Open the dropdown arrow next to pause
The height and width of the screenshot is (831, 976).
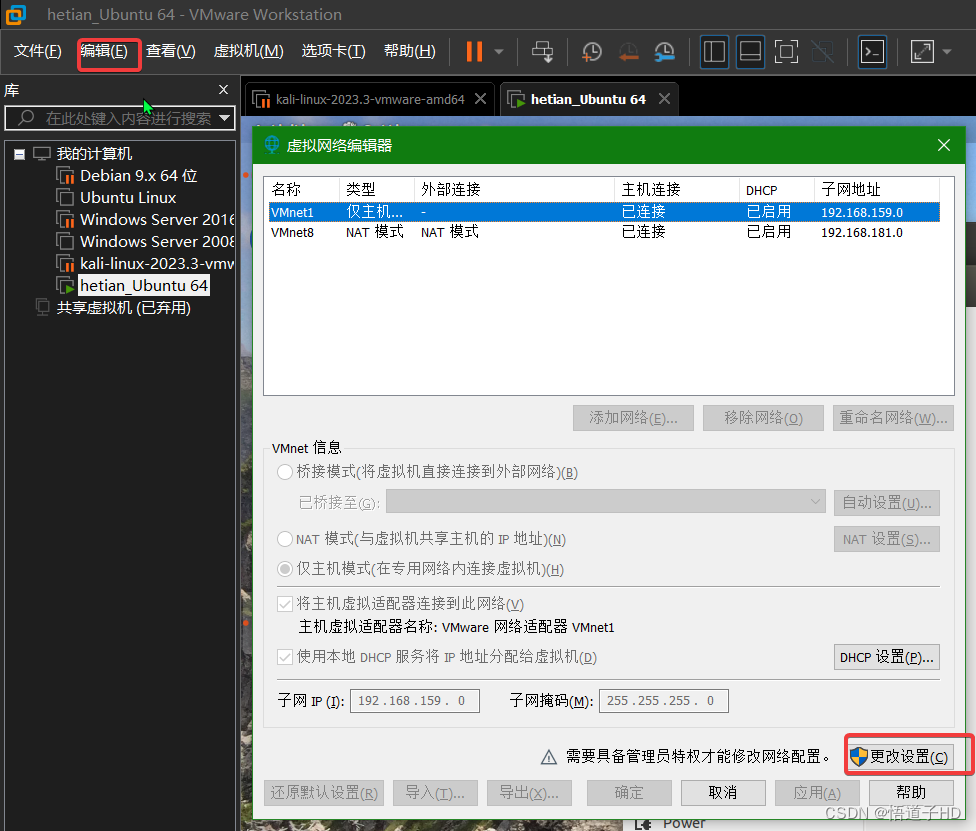pyautogui.click(x=499, y=52)
